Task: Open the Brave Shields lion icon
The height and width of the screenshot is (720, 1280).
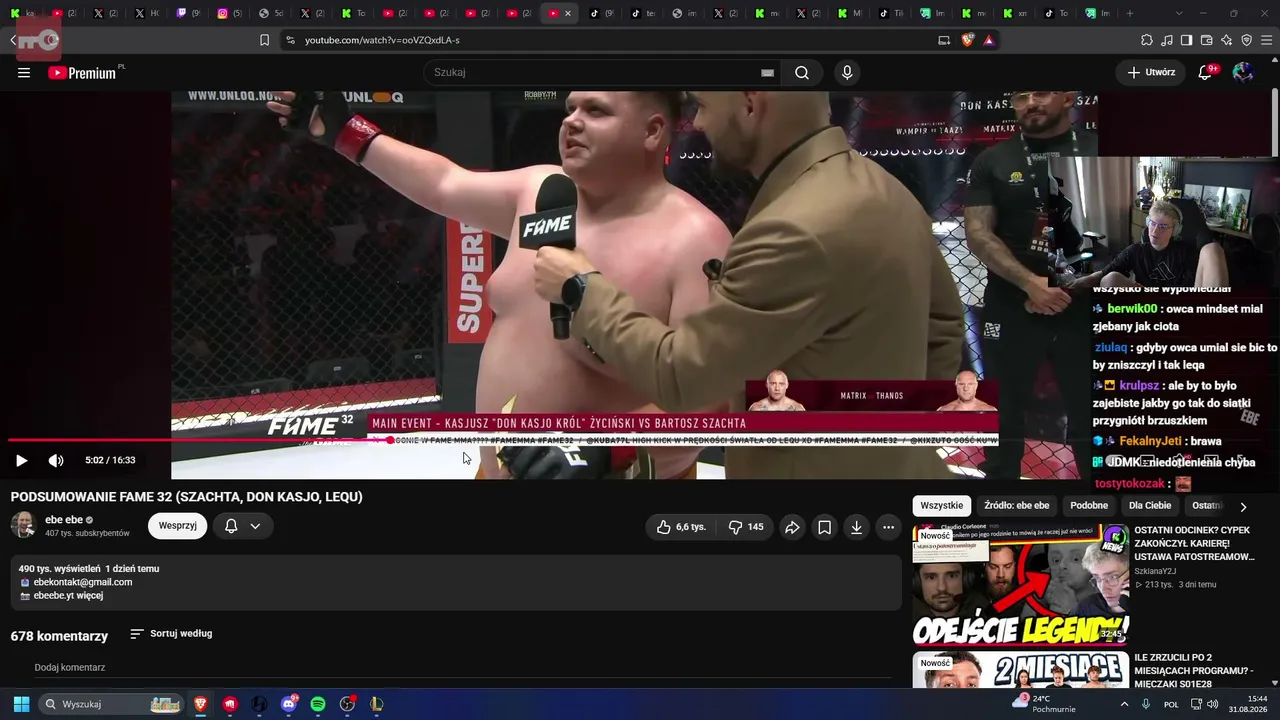Action: (x=967, y=40)
